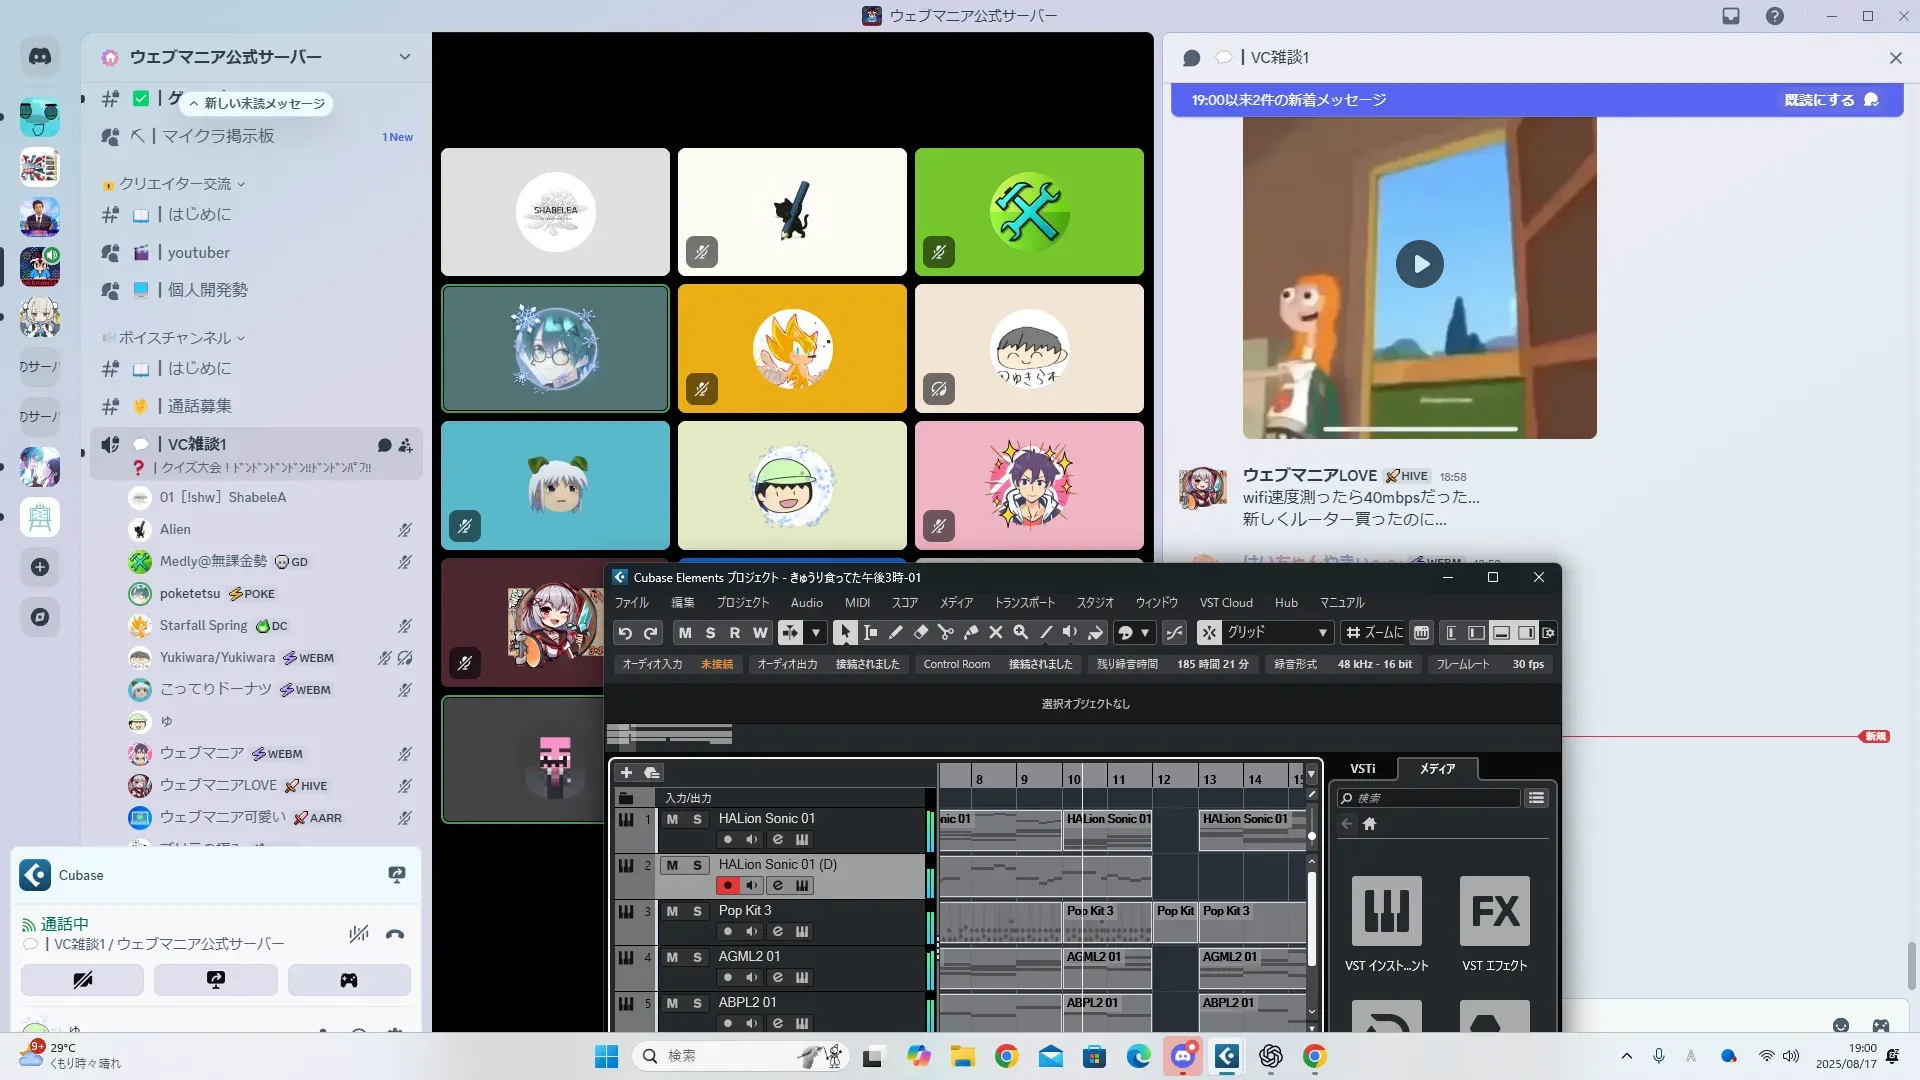The image size is (1920, 1080).
Task: Solo the AGML2 01 track
Action: [697, 957]
